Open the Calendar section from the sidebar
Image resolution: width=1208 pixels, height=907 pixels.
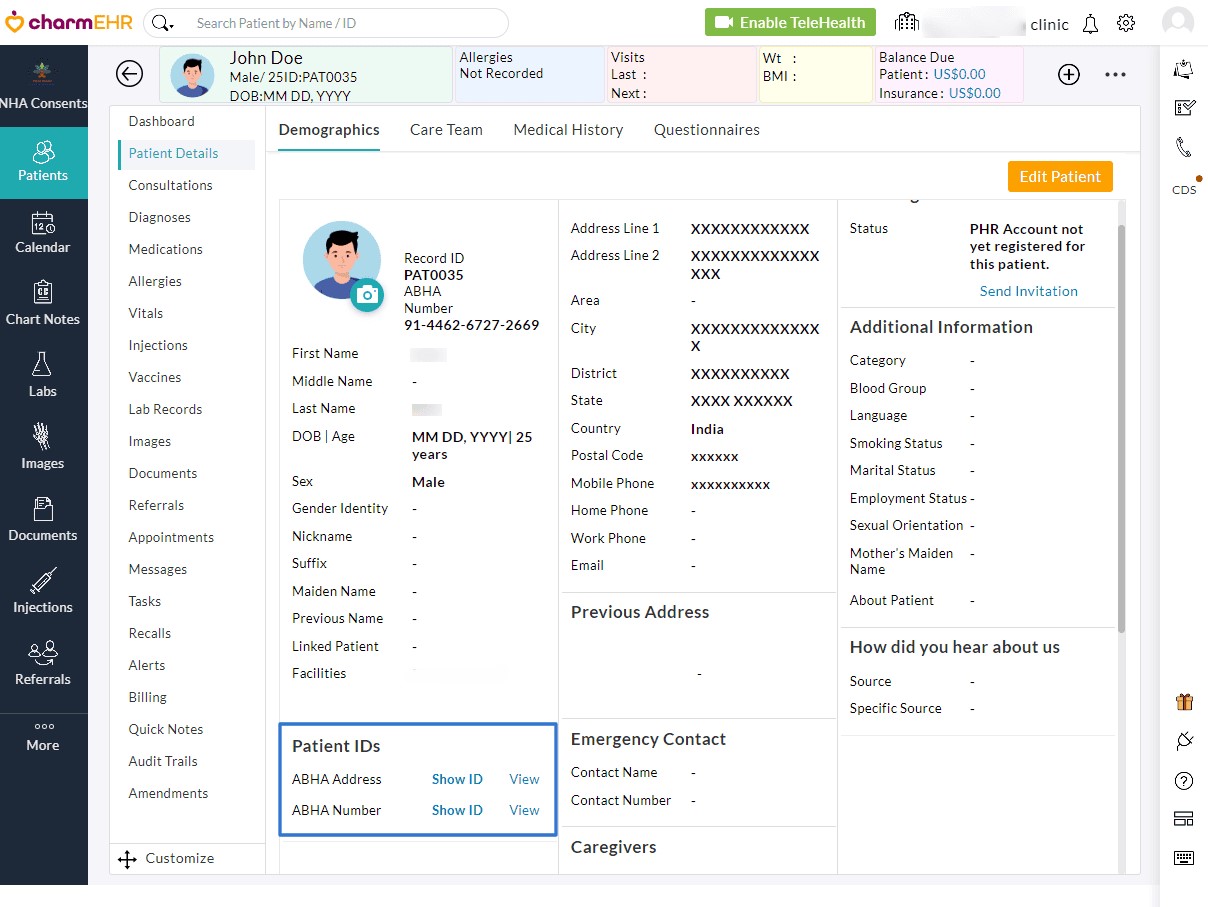[43, 233]
